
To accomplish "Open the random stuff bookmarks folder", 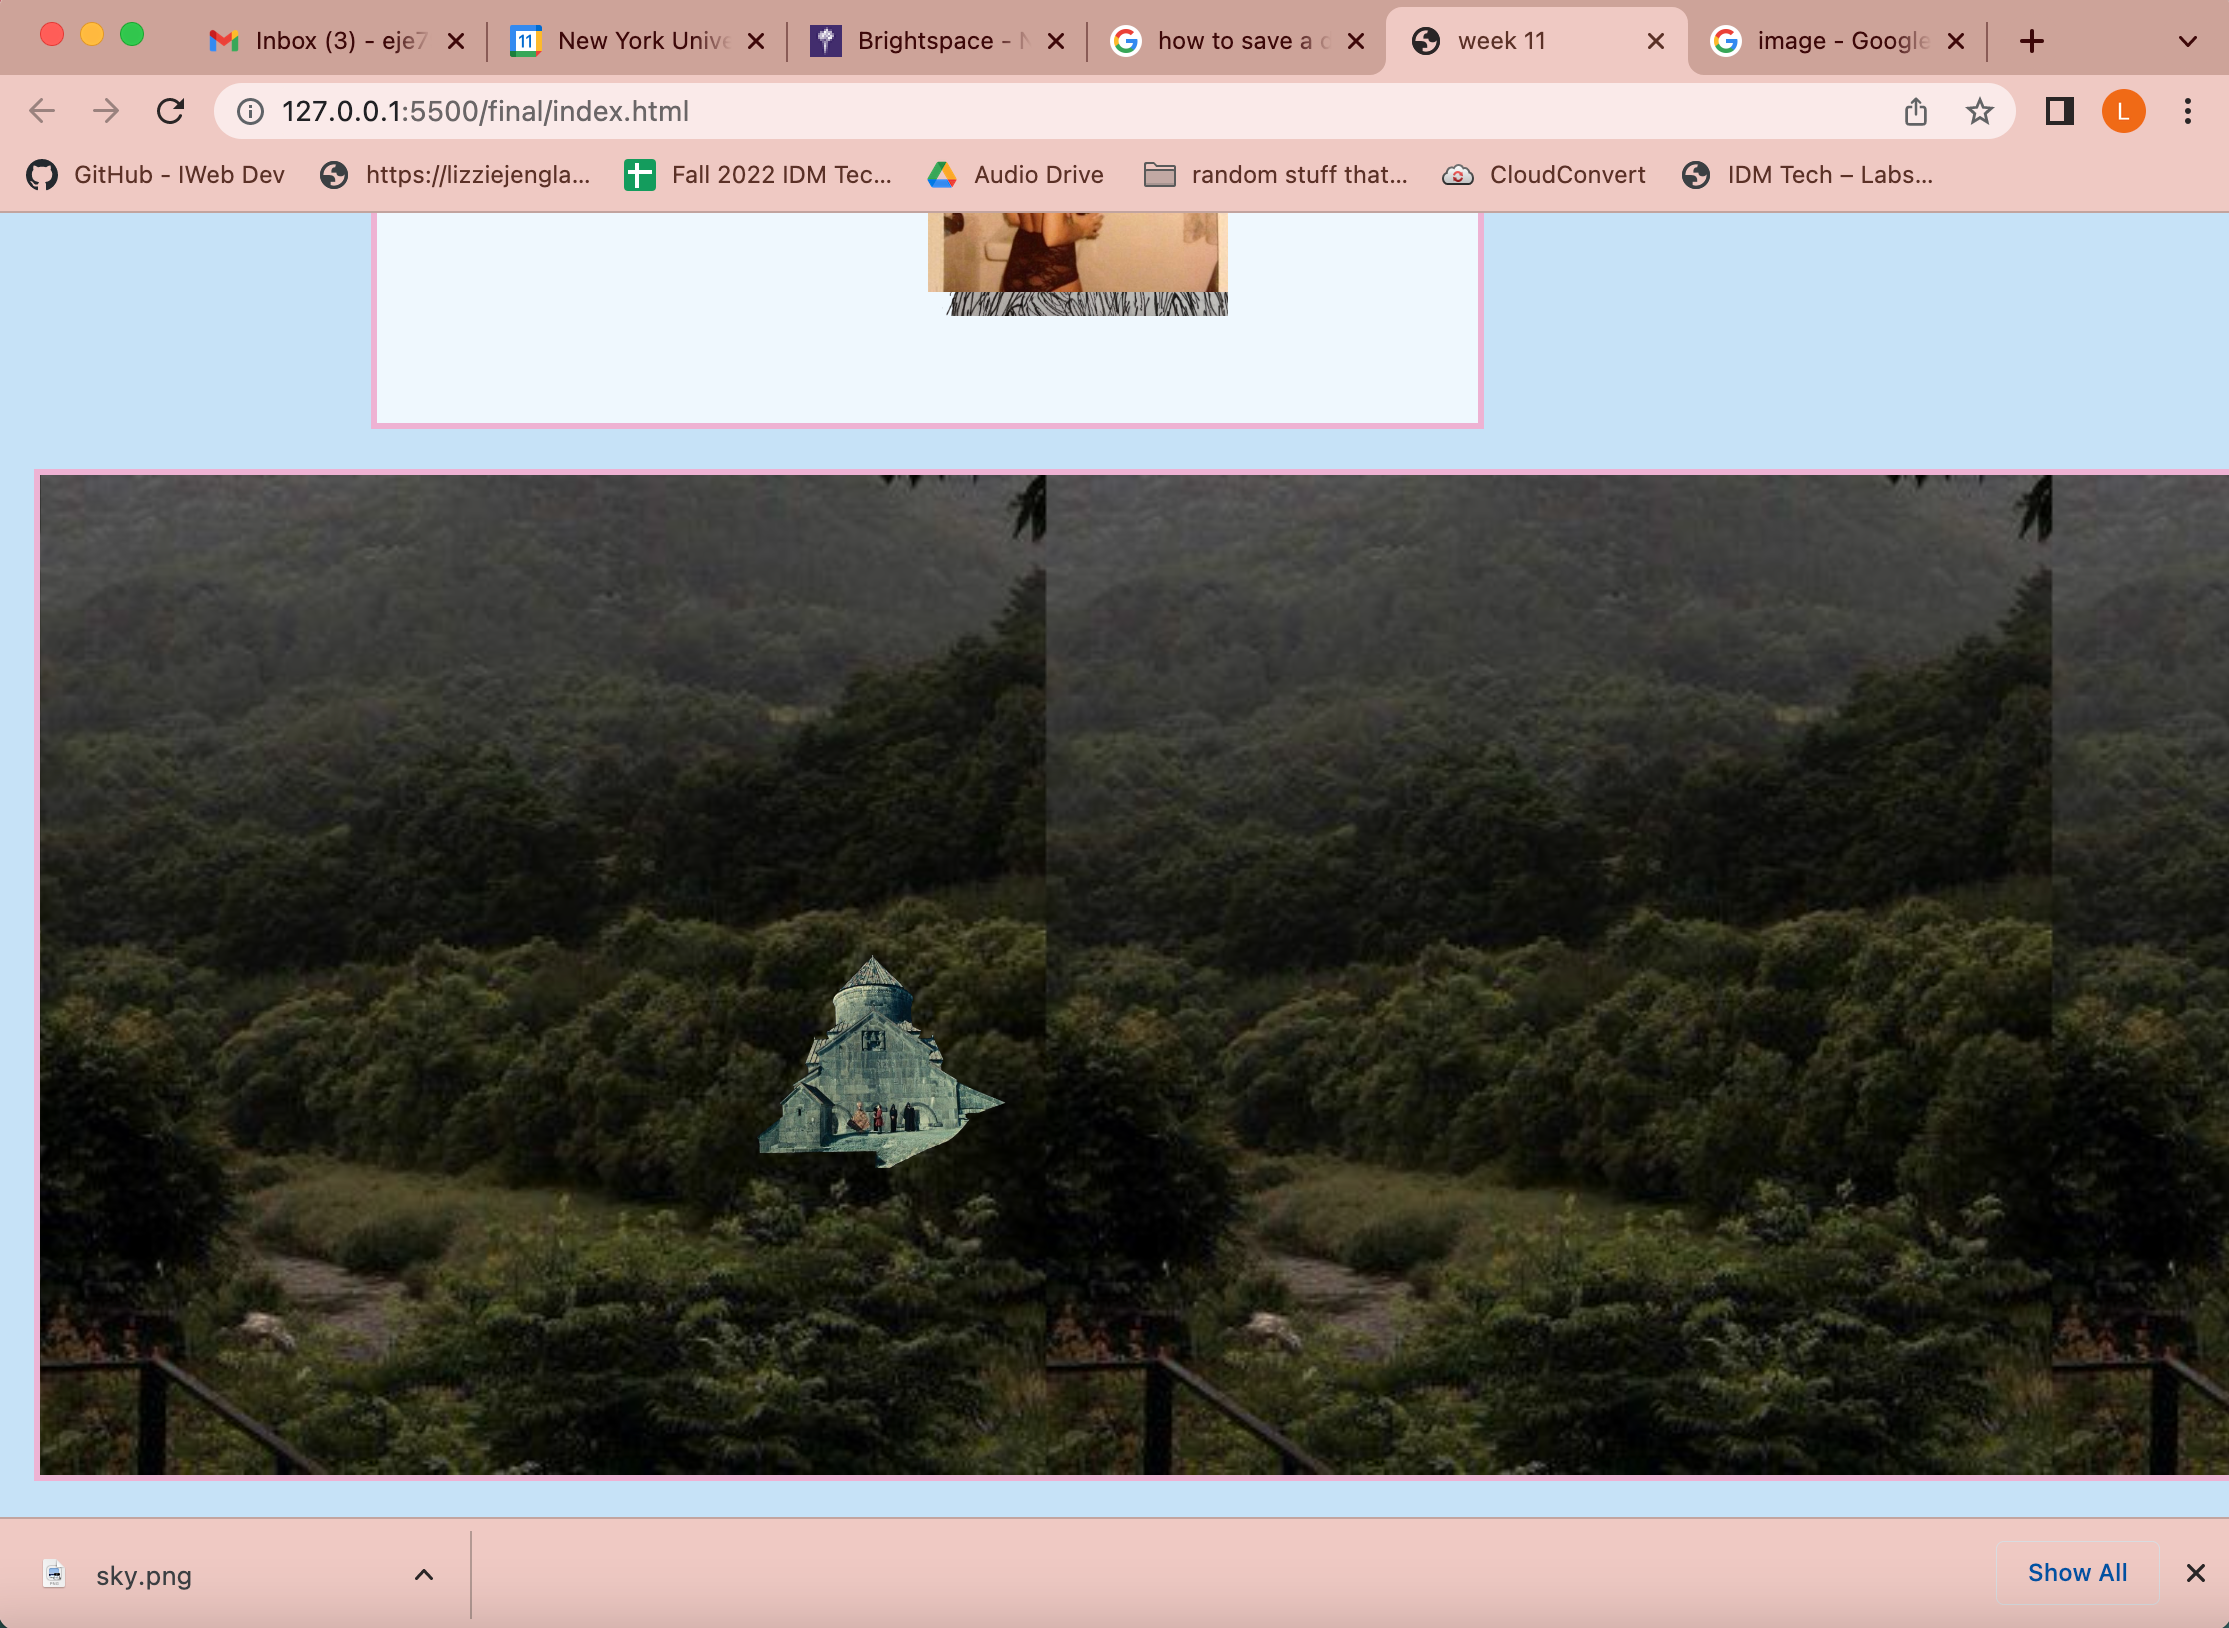I will 1275,175.
